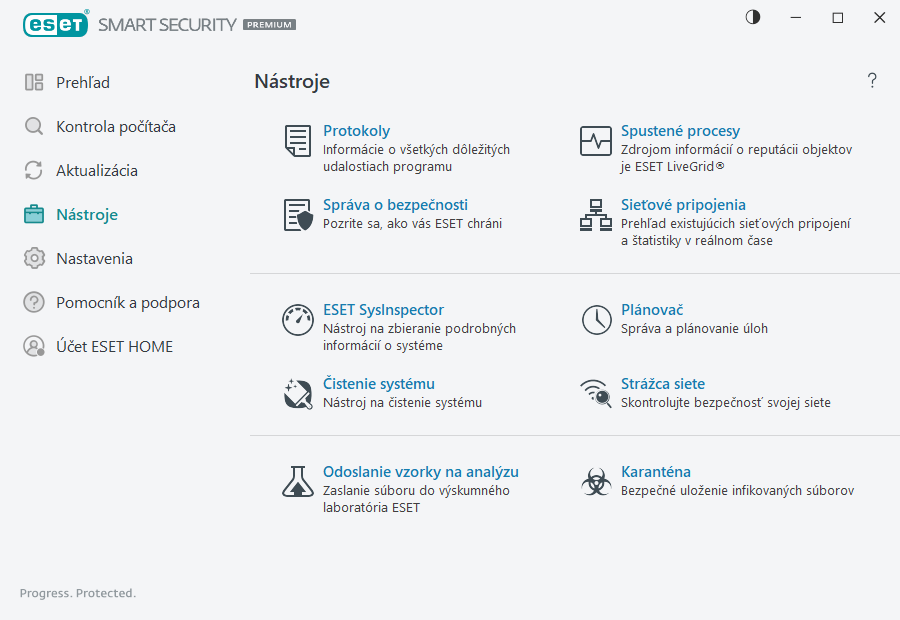Open Pomocník a podpora
Screen dimensions: 900x620
click(x=127, y=302)
